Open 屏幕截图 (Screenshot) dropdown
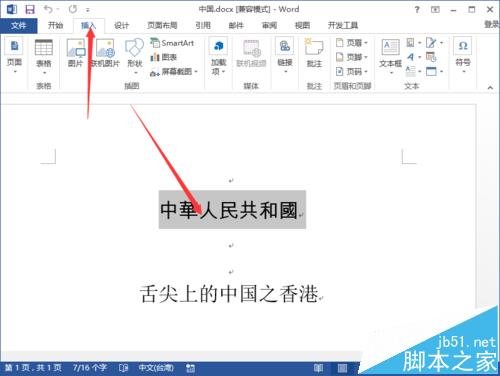The image size is (500, 376). (174, 72)
